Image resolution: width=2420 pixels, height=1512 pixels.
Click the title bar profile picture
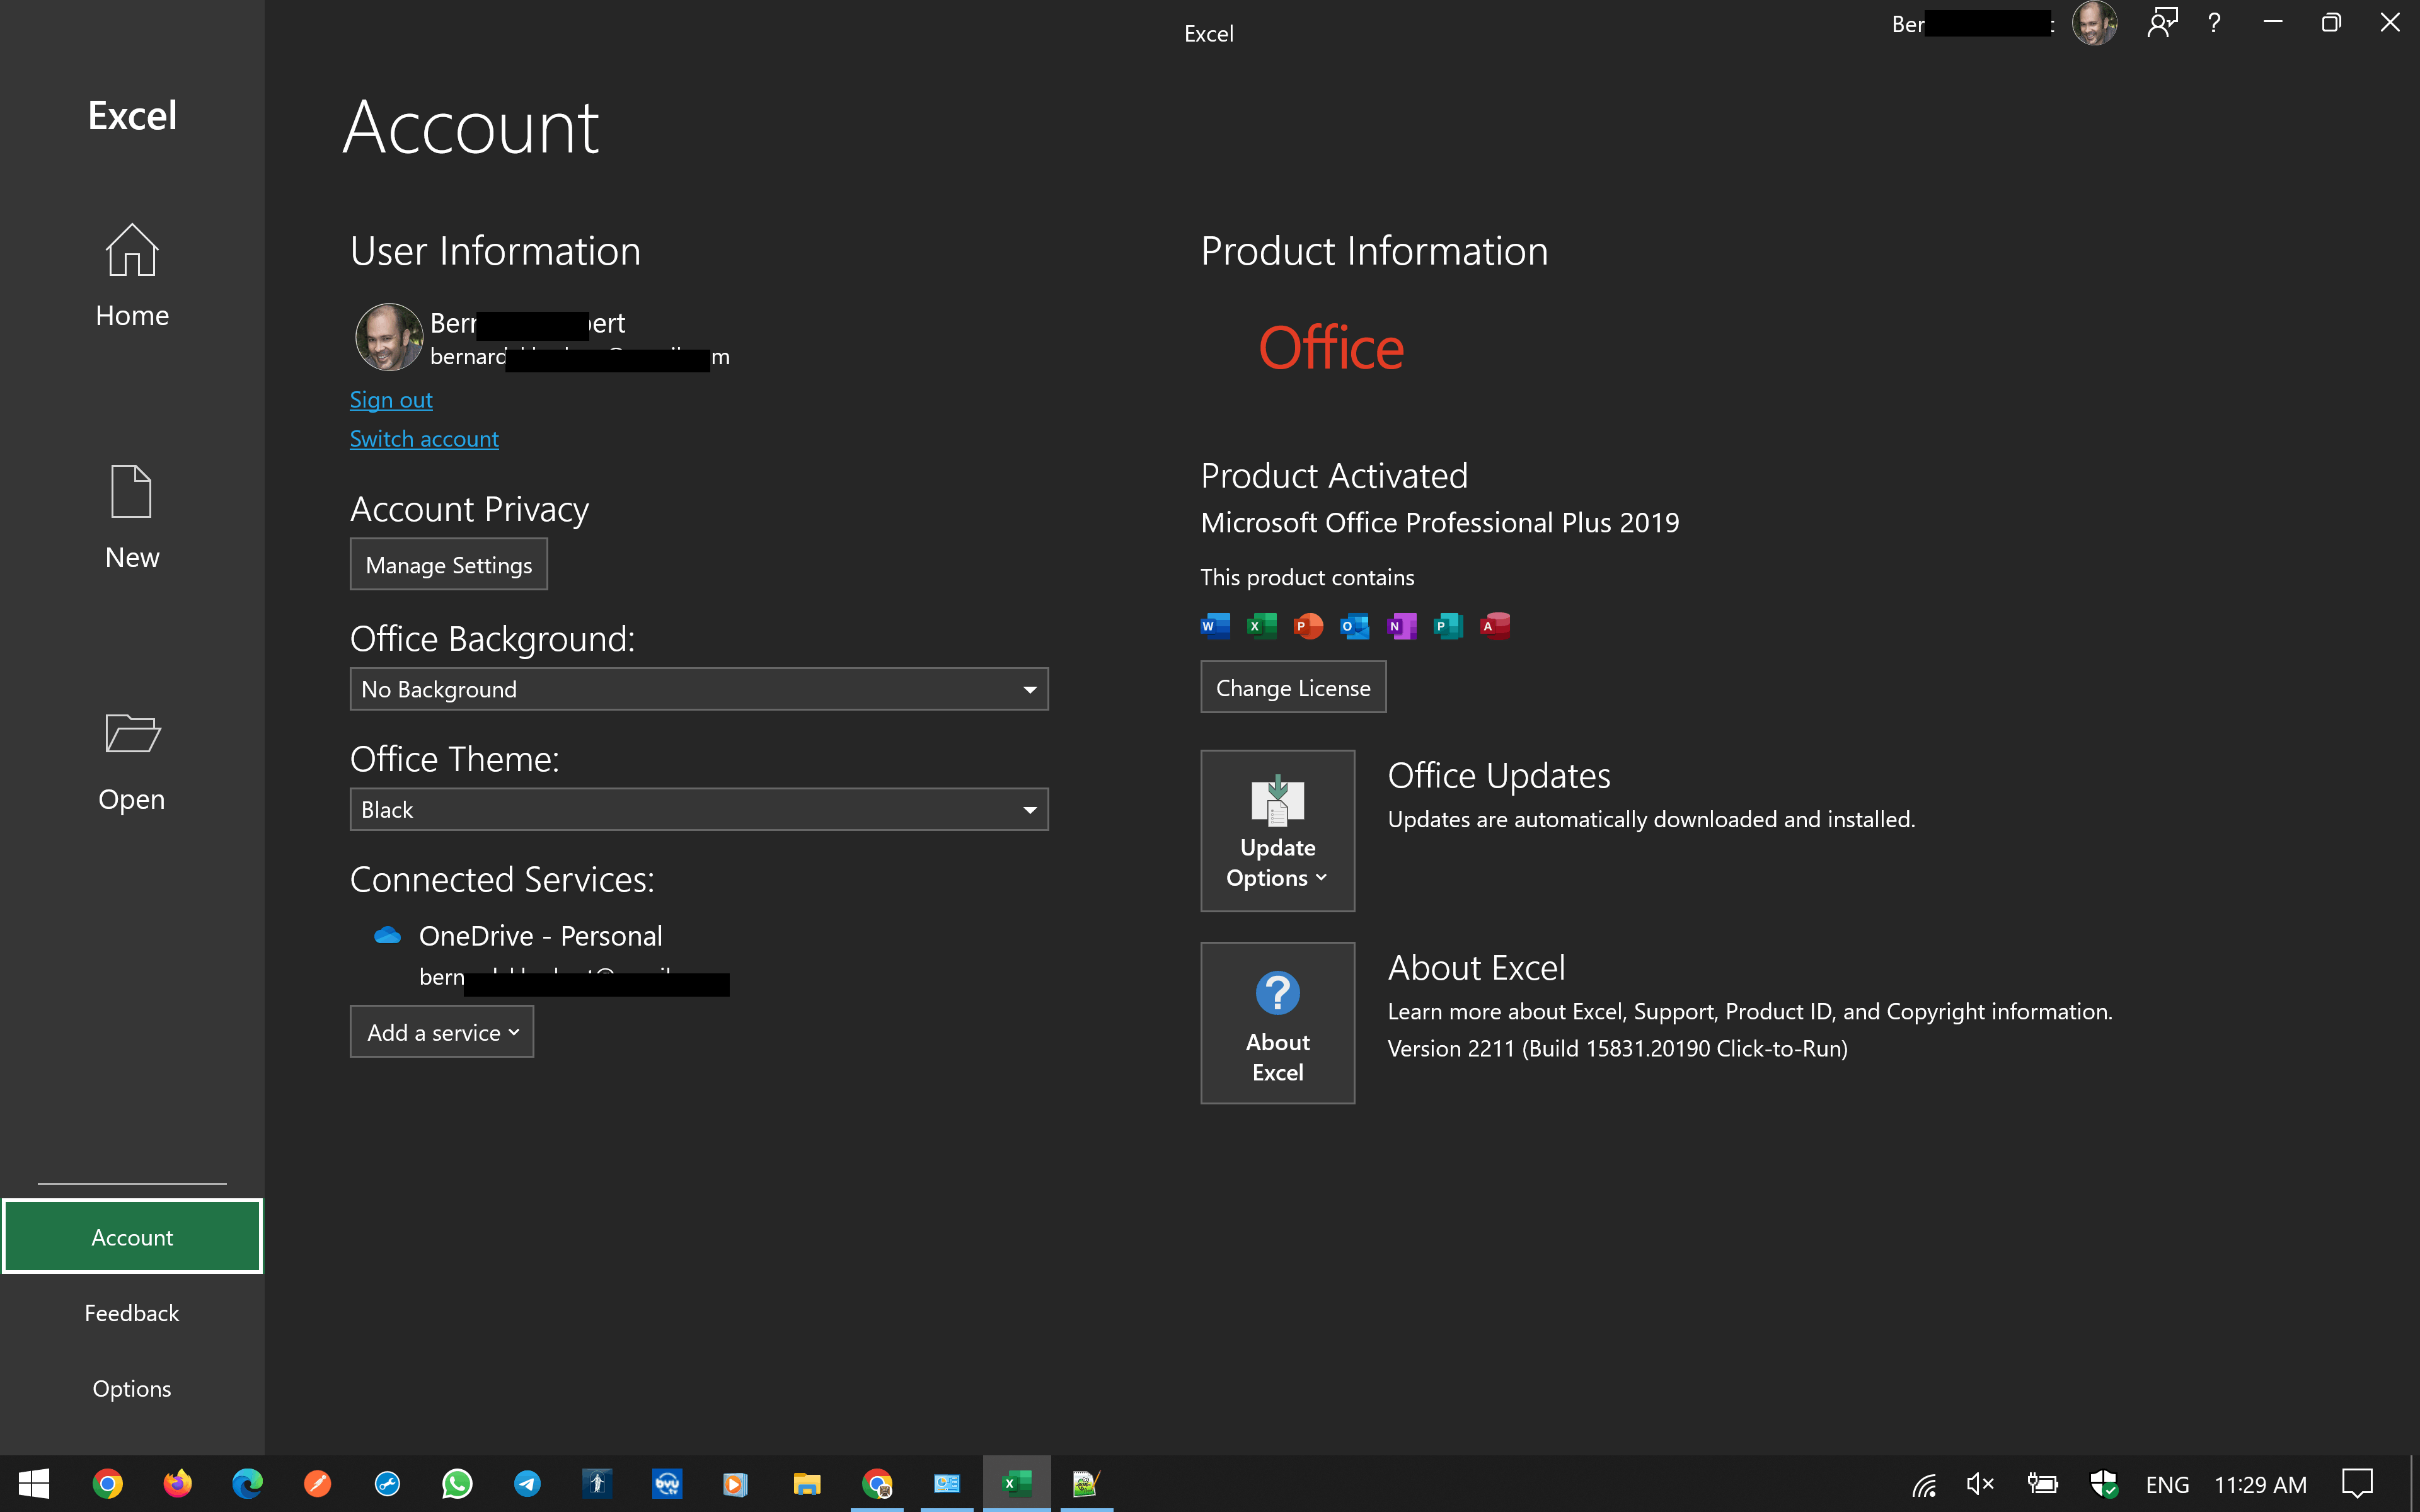(2094, 23)
